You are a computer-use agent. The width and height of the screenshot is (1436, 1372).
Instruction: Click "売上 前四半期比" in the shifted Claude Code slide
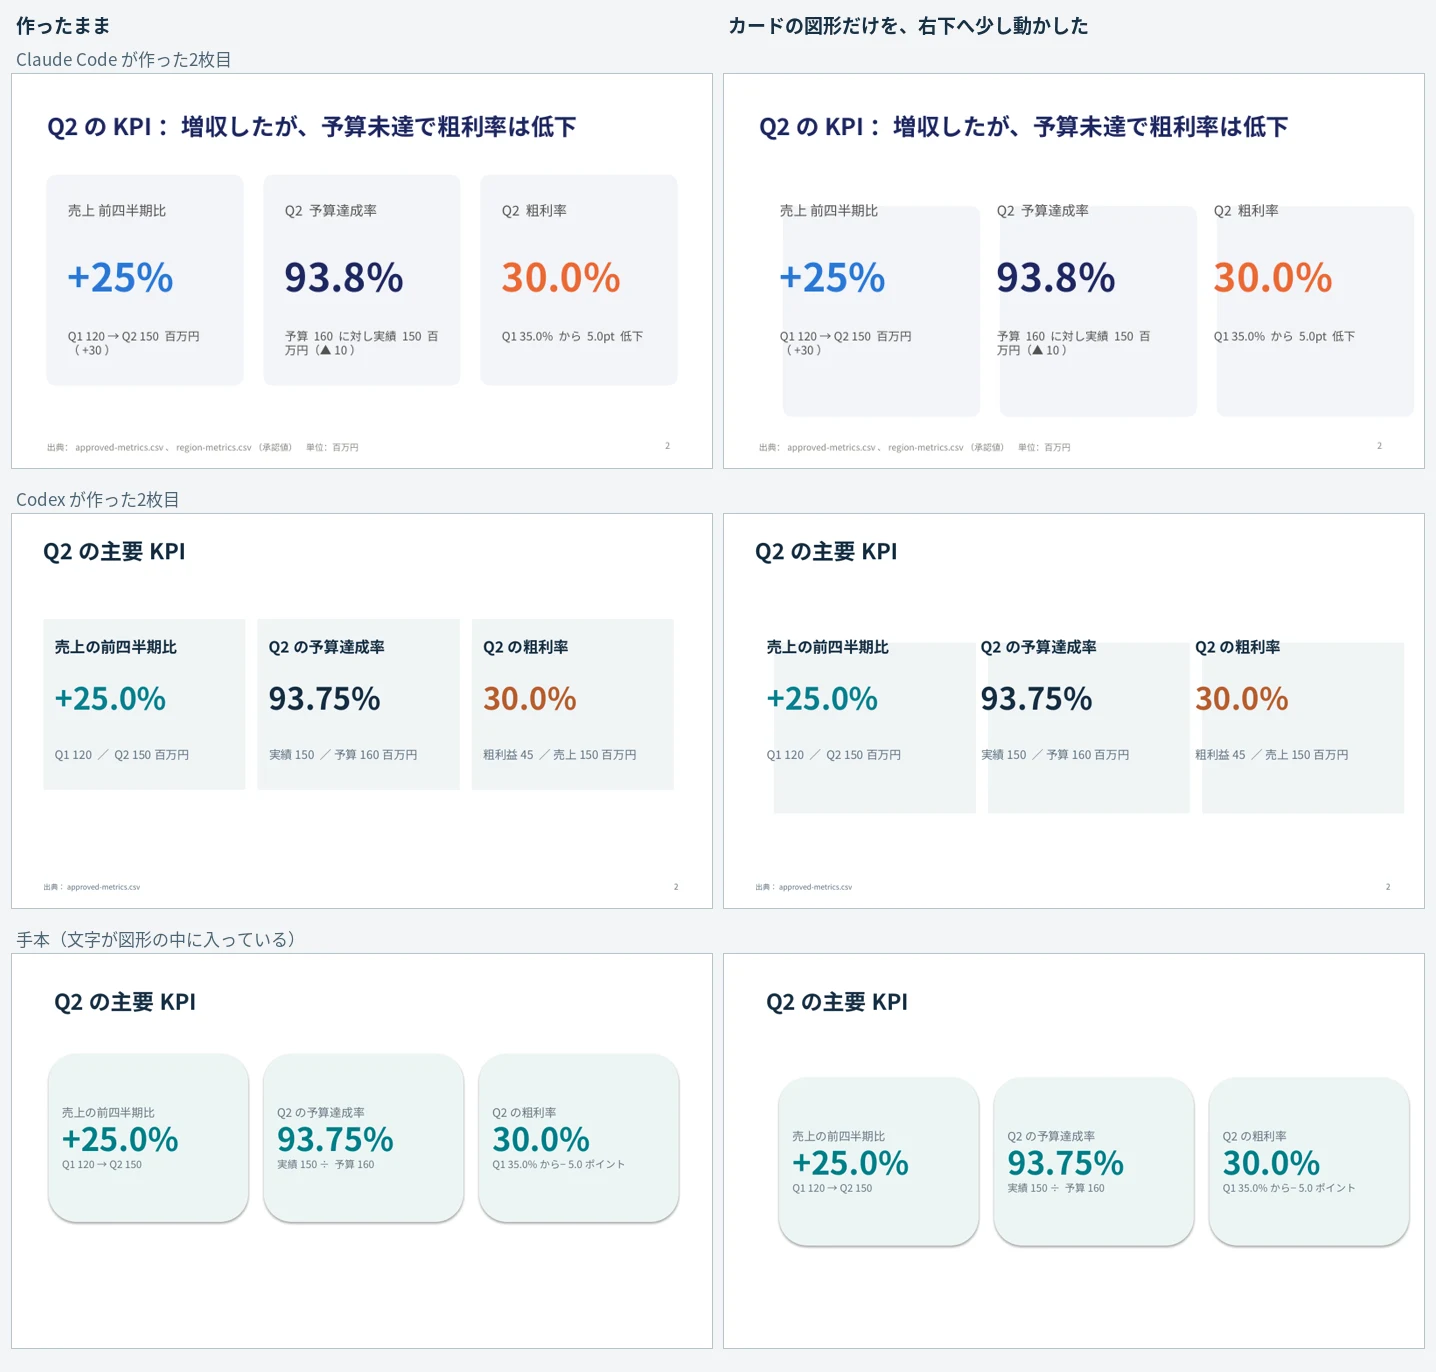(829, 211)
